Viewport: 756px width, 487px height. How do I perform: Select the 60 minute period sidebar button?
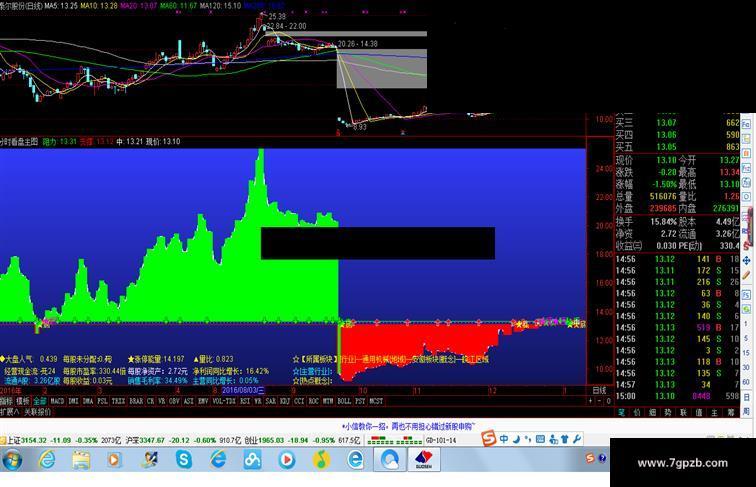pyautogui.click(x=746, y=382)
